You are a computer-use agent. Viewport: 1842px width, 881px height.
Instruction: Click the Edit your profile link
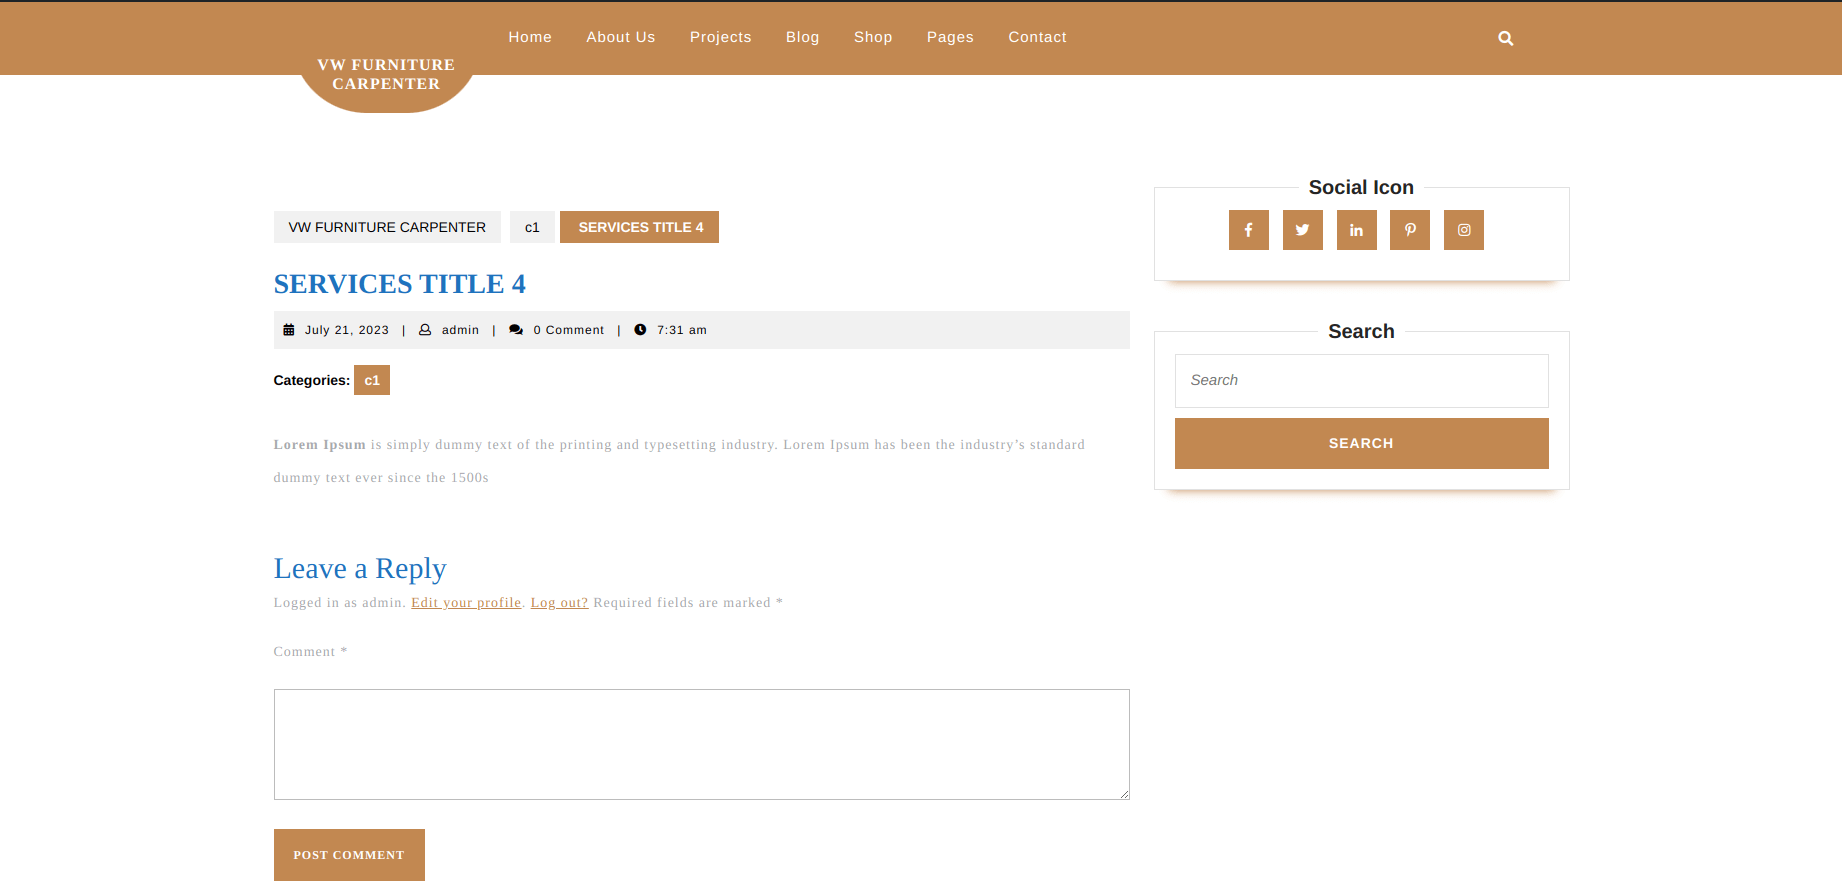466,603
